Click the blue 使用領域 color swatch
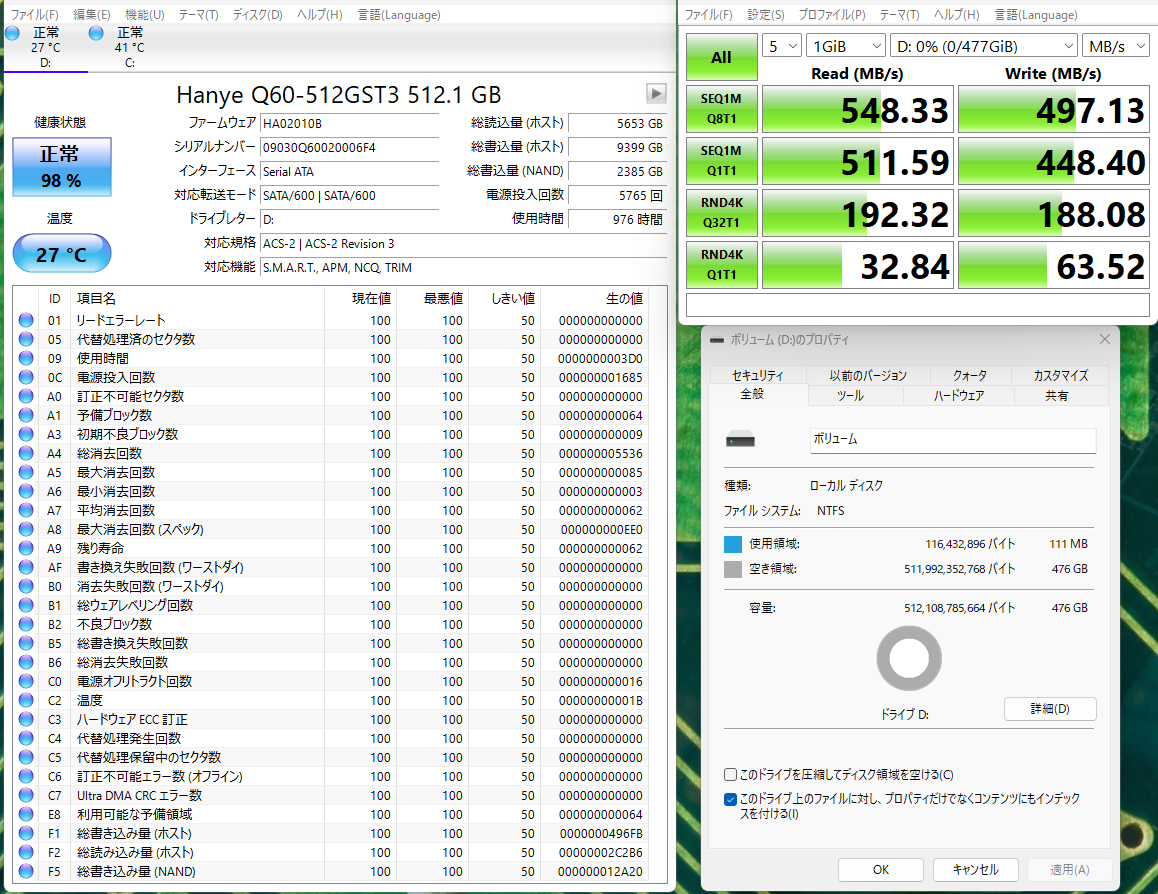The height and width of the screenshot is (894, 1158). pos(733,544)
